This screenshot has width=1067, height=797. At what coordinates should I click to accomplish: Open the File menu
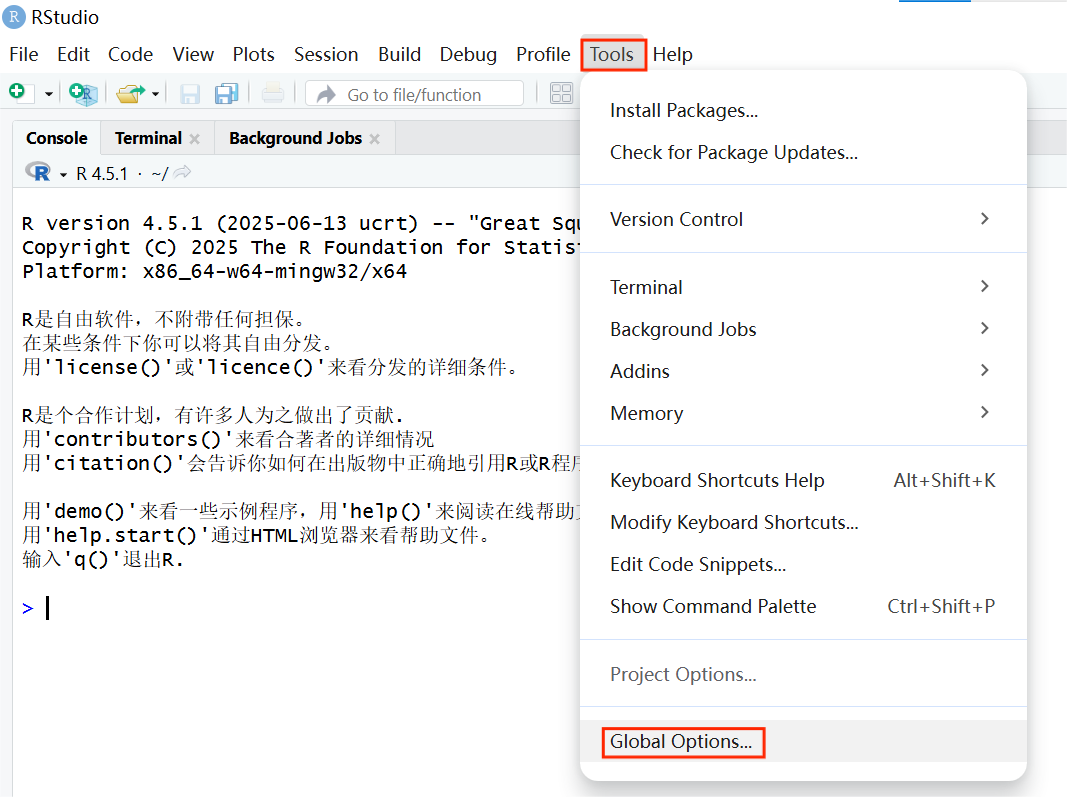pyautogui.click(x=24, y=54)
